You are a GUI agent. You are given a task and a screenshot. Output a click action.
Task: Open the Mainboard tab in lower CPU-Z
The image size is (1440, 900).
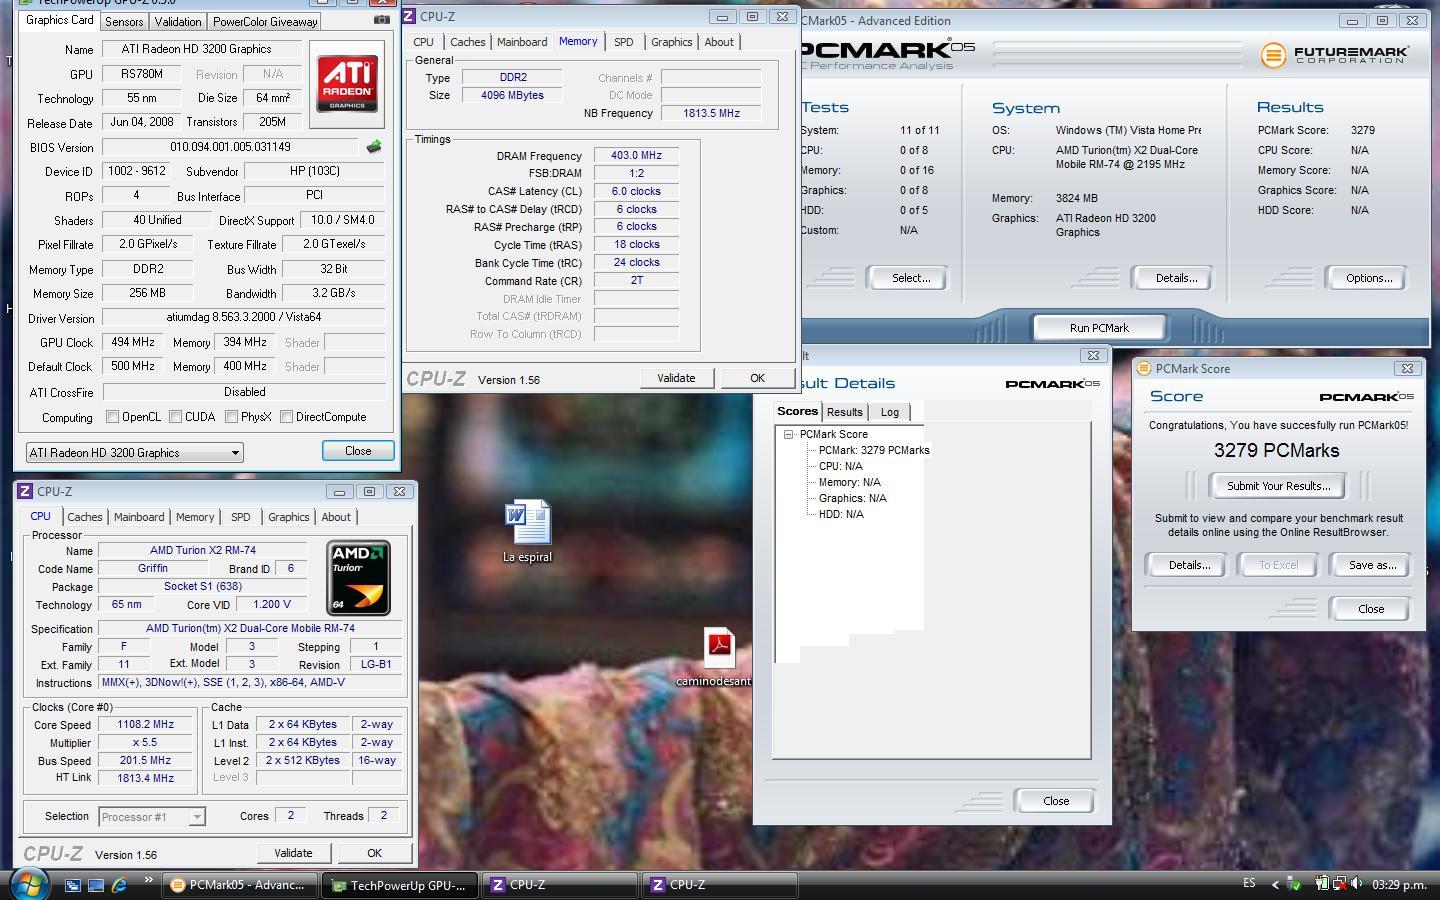pyautogui.click(x=139, y=517)
